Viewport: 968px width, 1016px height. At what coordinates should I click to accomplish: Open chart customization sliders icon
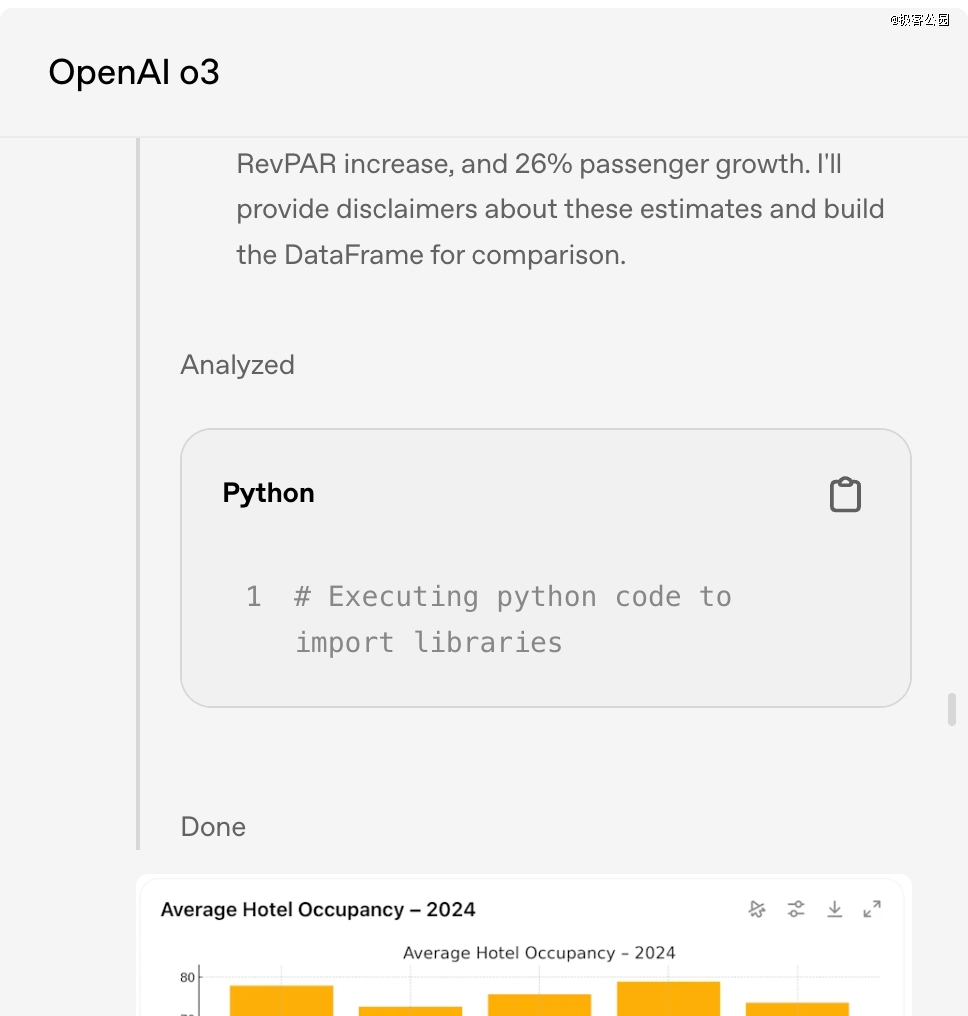[796, 909]
